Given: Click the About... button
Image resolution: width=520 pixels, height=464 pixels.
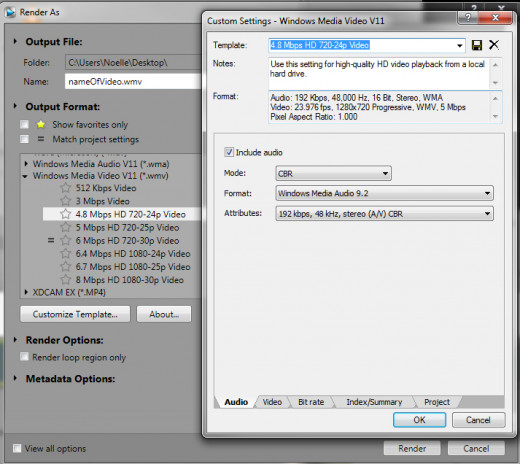Looking at the screenshot, I should point(164,314).
